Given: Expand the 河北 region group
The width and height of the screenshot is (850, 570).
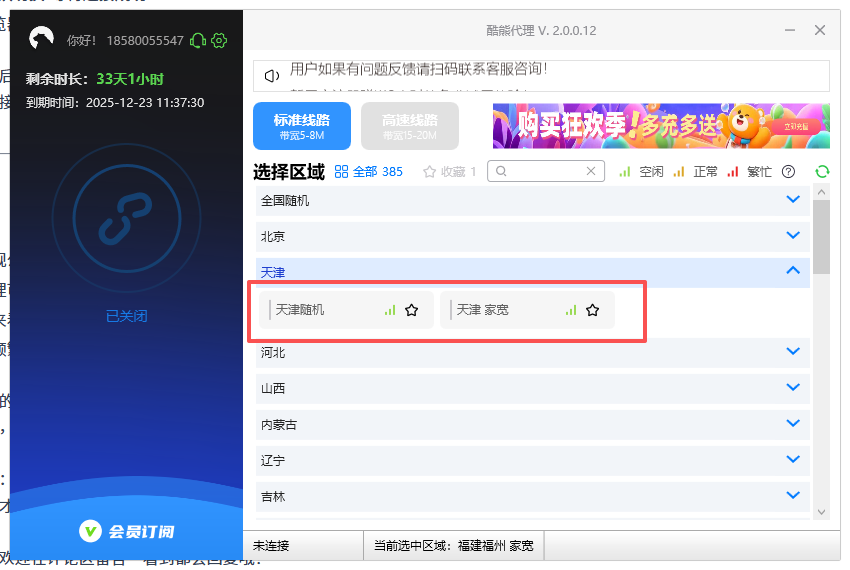Looking at the screenshot, I should point(793,352).
